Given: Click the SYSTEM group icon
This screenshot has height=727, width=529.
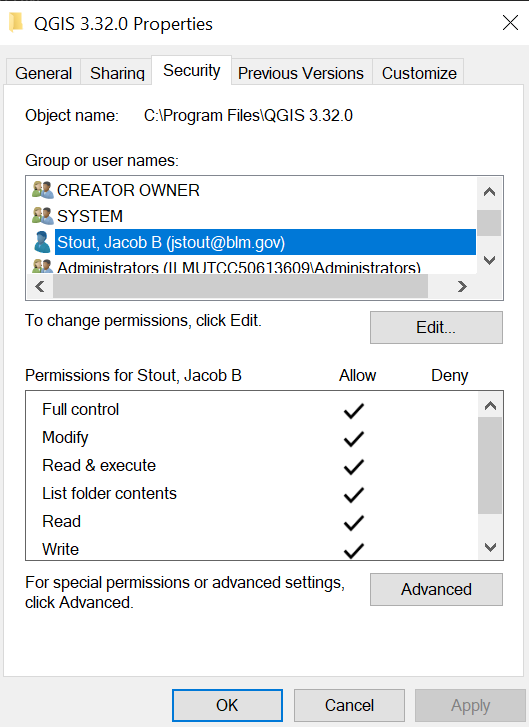Looking at the screenshot, I should 43,216.
